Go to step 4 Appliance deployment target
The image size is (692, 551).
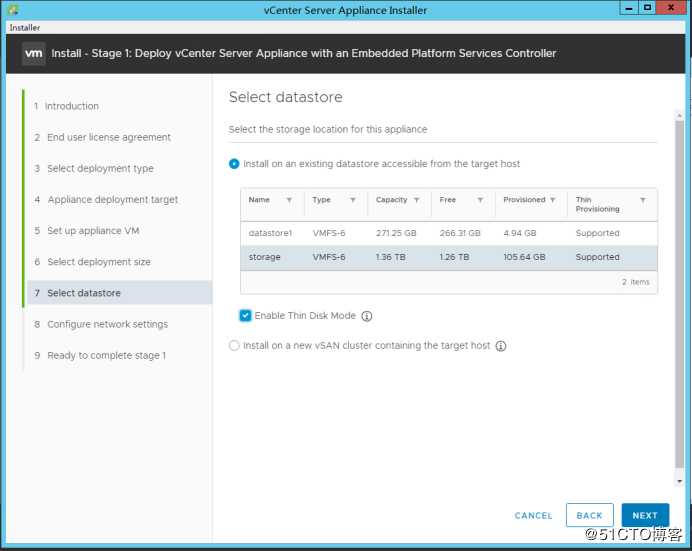click(x=106, y=200)
